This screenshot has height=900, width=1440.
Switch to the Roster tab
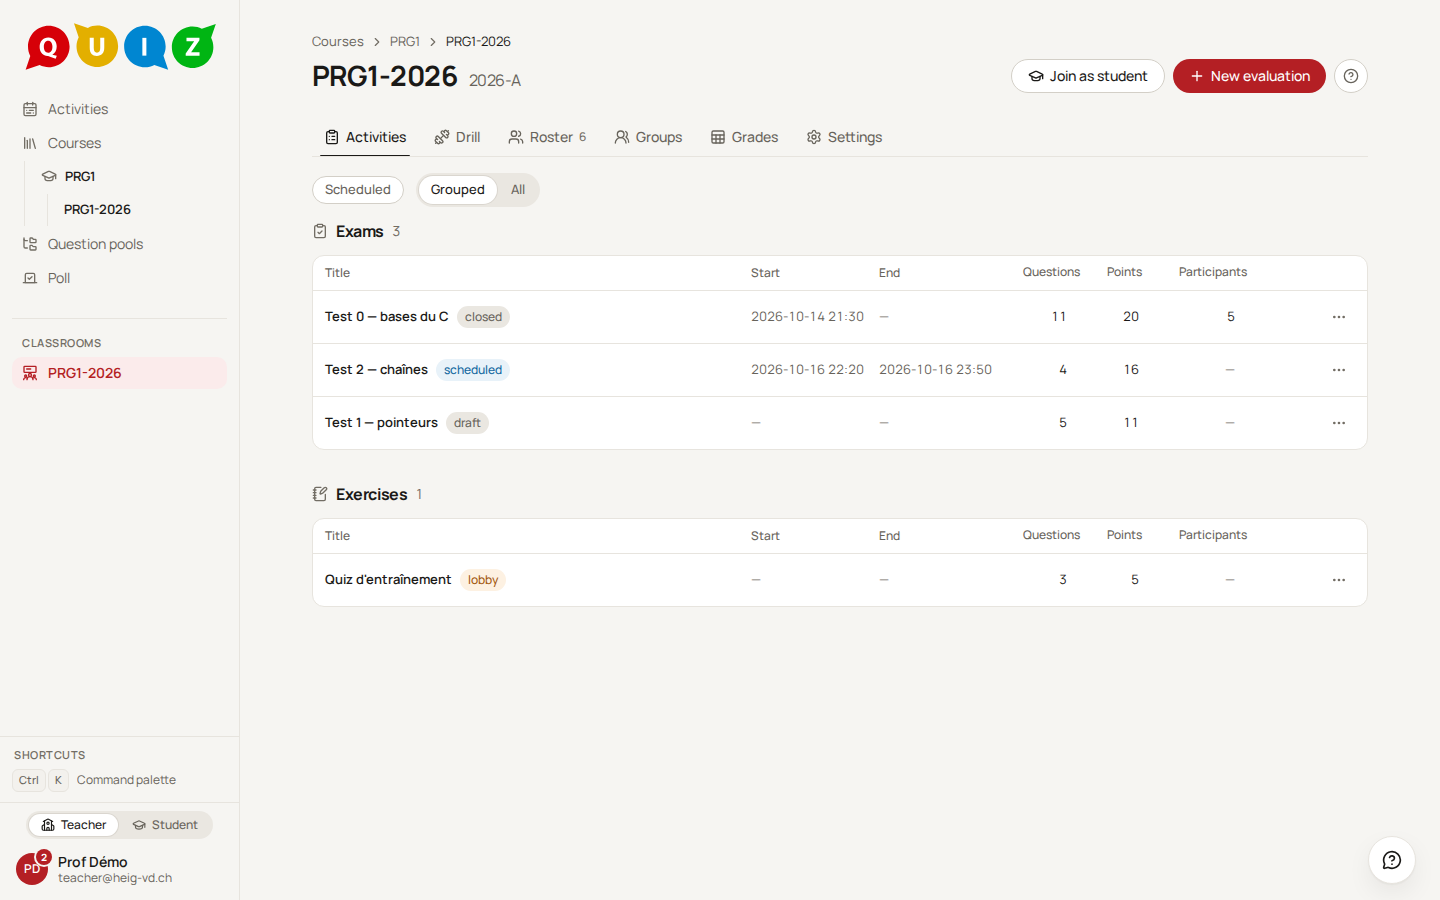coord(547,137)
